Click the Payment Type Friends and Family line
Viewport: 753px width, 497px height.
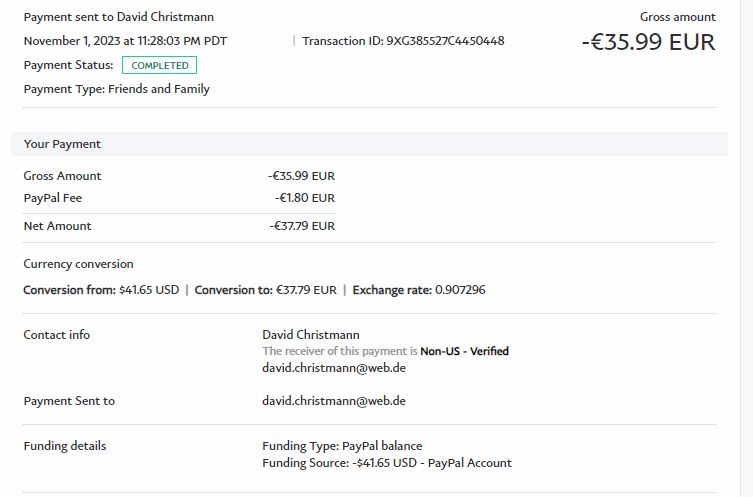[116, 89]
